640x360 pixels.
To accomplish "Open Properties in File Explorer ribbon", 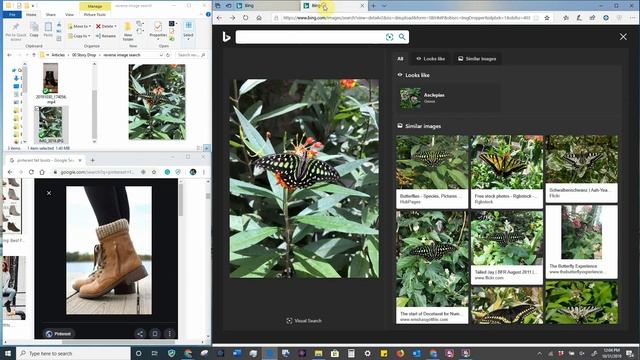I will [158, 30].
